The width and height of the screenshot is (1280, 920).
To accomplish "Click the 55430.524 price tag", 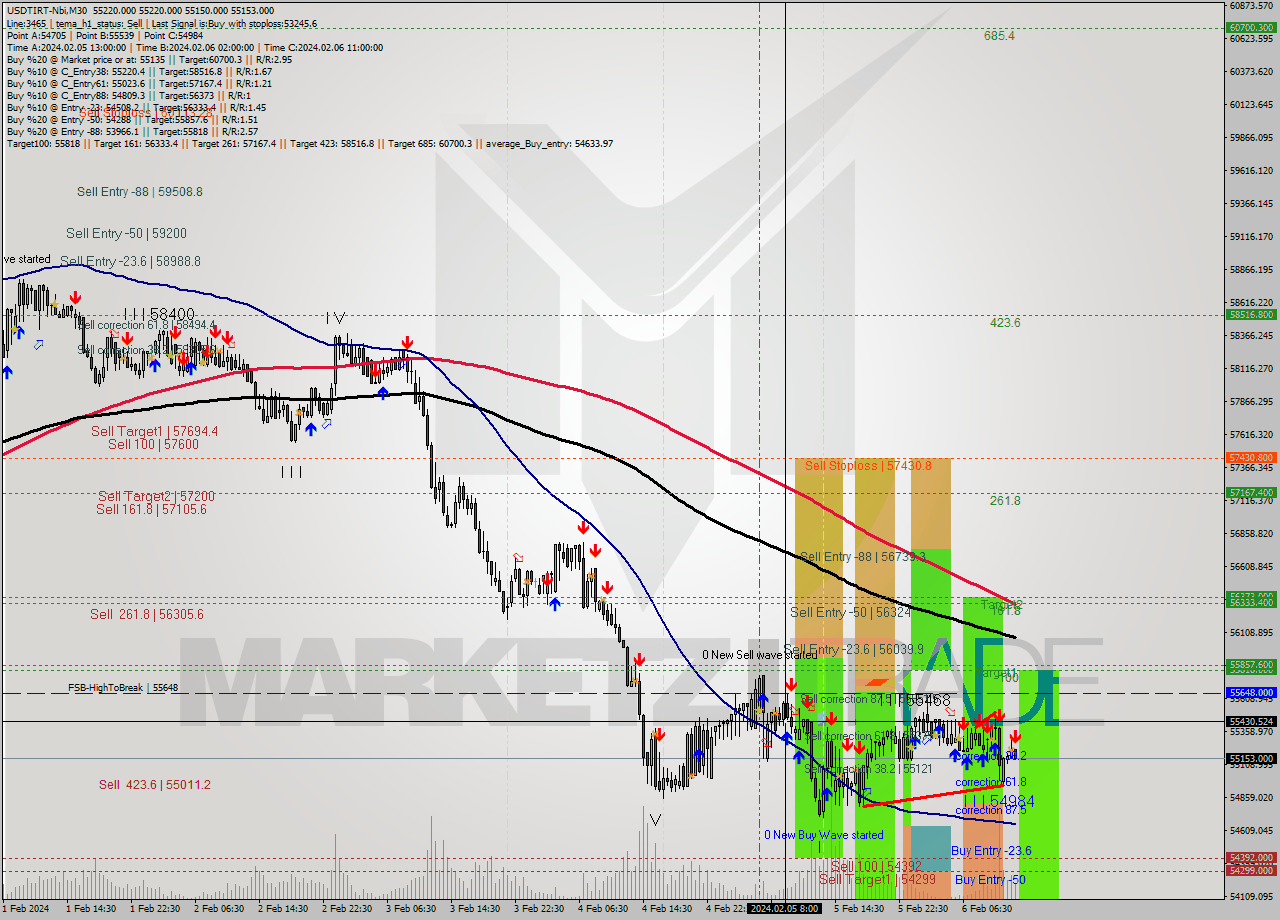I will click(1250, 721).
